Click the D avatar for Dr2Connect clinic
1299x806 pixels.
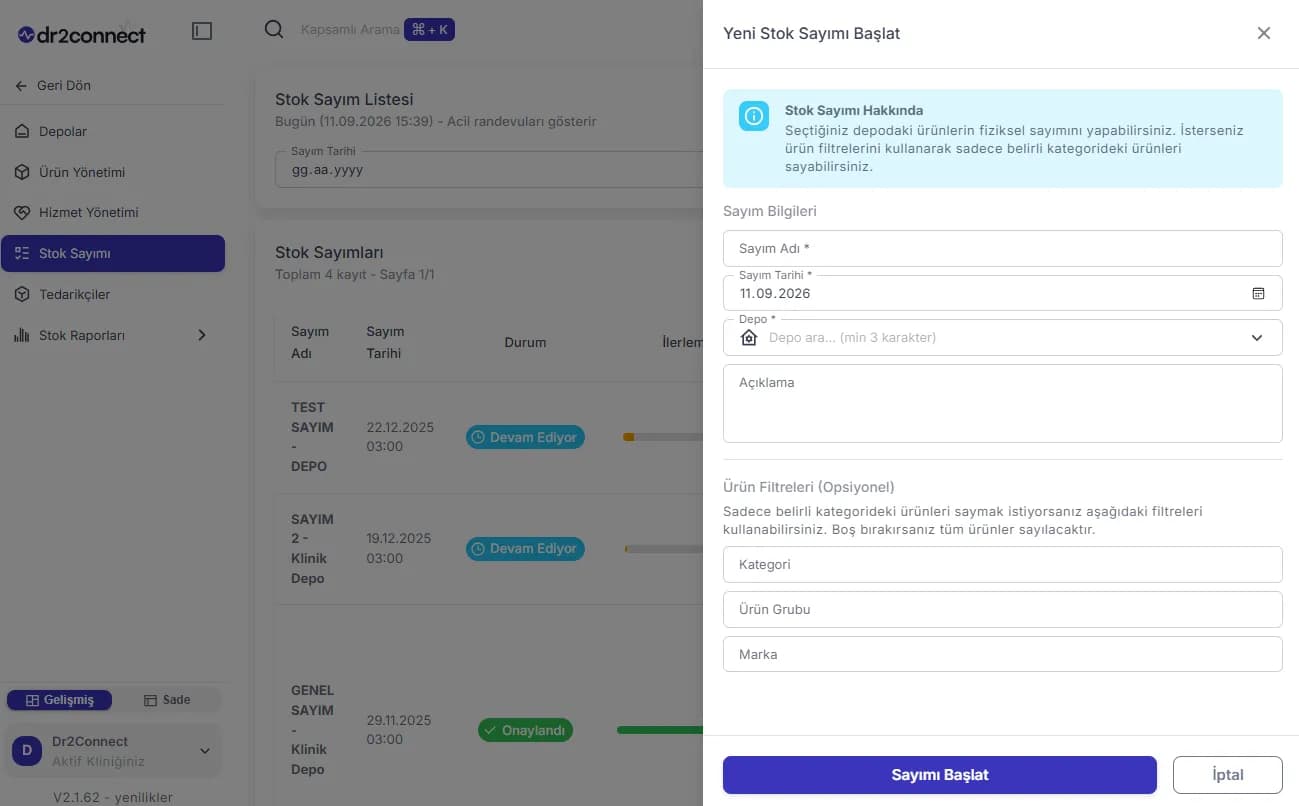coord(26,751)
